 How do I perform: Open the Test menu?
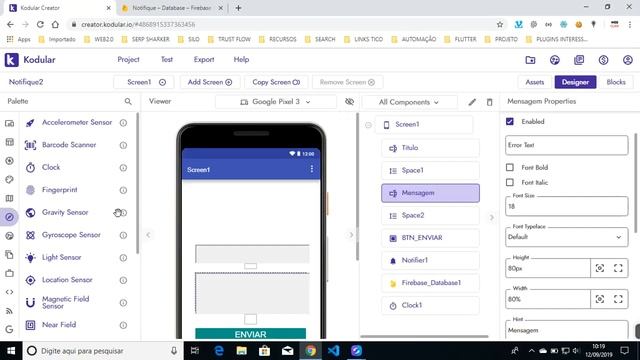167,60
